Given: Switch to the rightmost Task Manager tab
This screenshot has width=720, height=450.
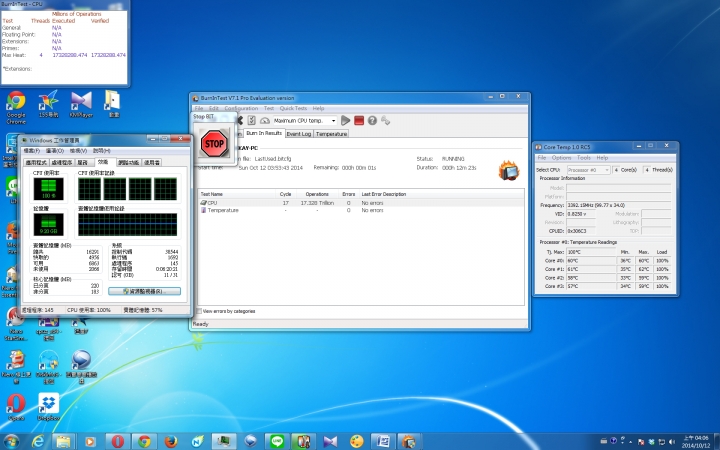Looking at the screenshot, I should (152, 163).
